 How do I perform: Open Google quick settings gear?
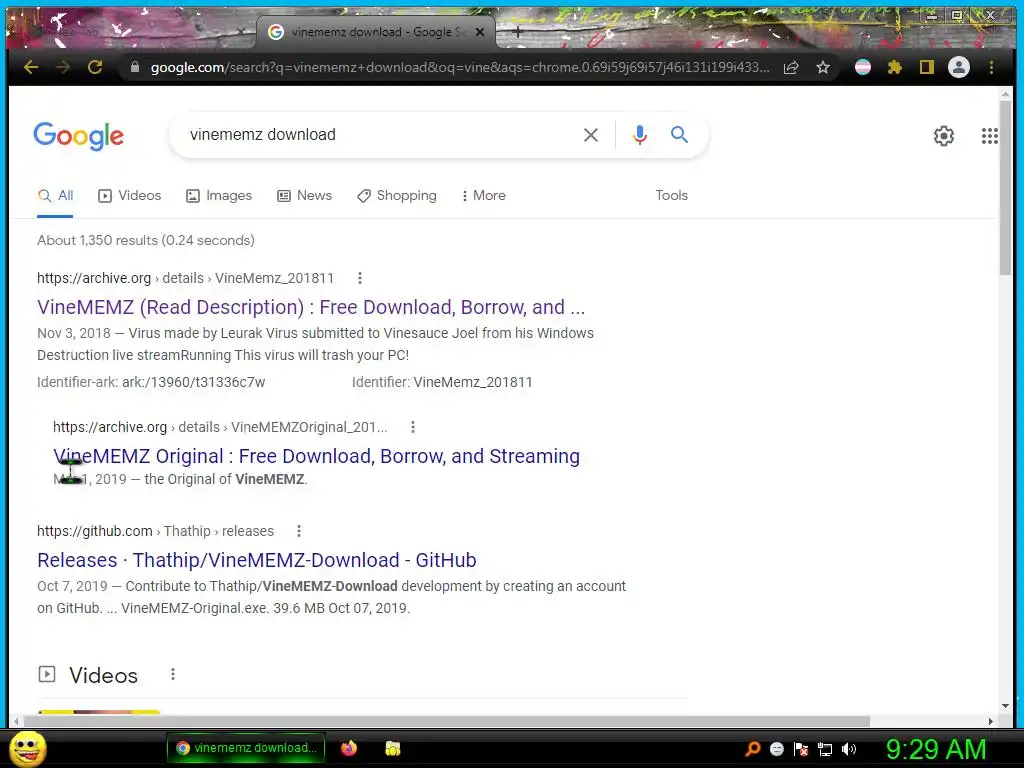[x=944, y=136]
